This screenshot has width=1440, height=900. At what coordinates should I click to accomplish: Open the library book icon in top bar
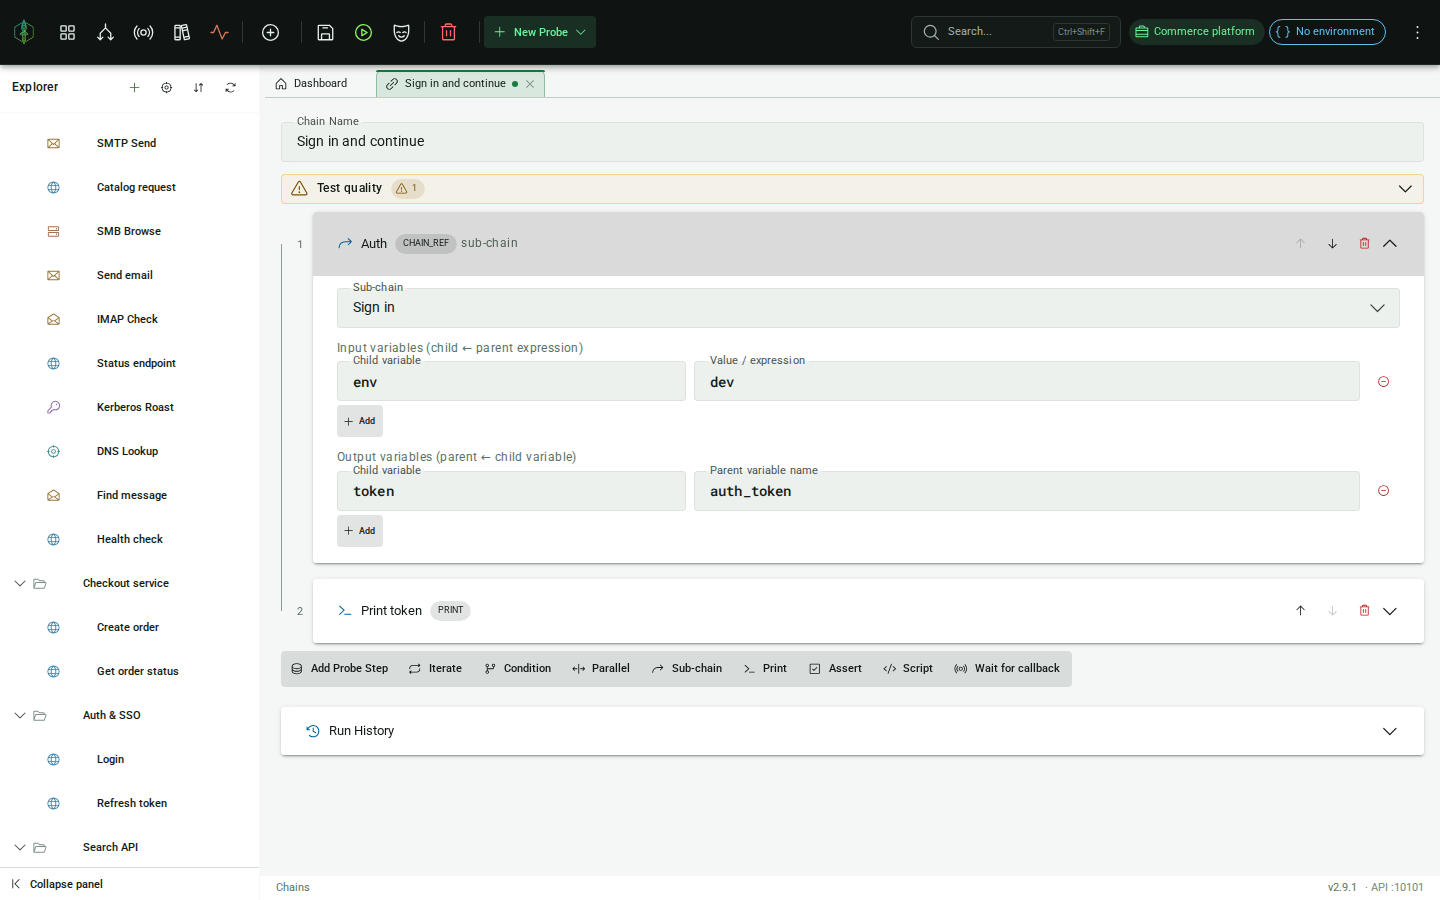coord(181,32)
